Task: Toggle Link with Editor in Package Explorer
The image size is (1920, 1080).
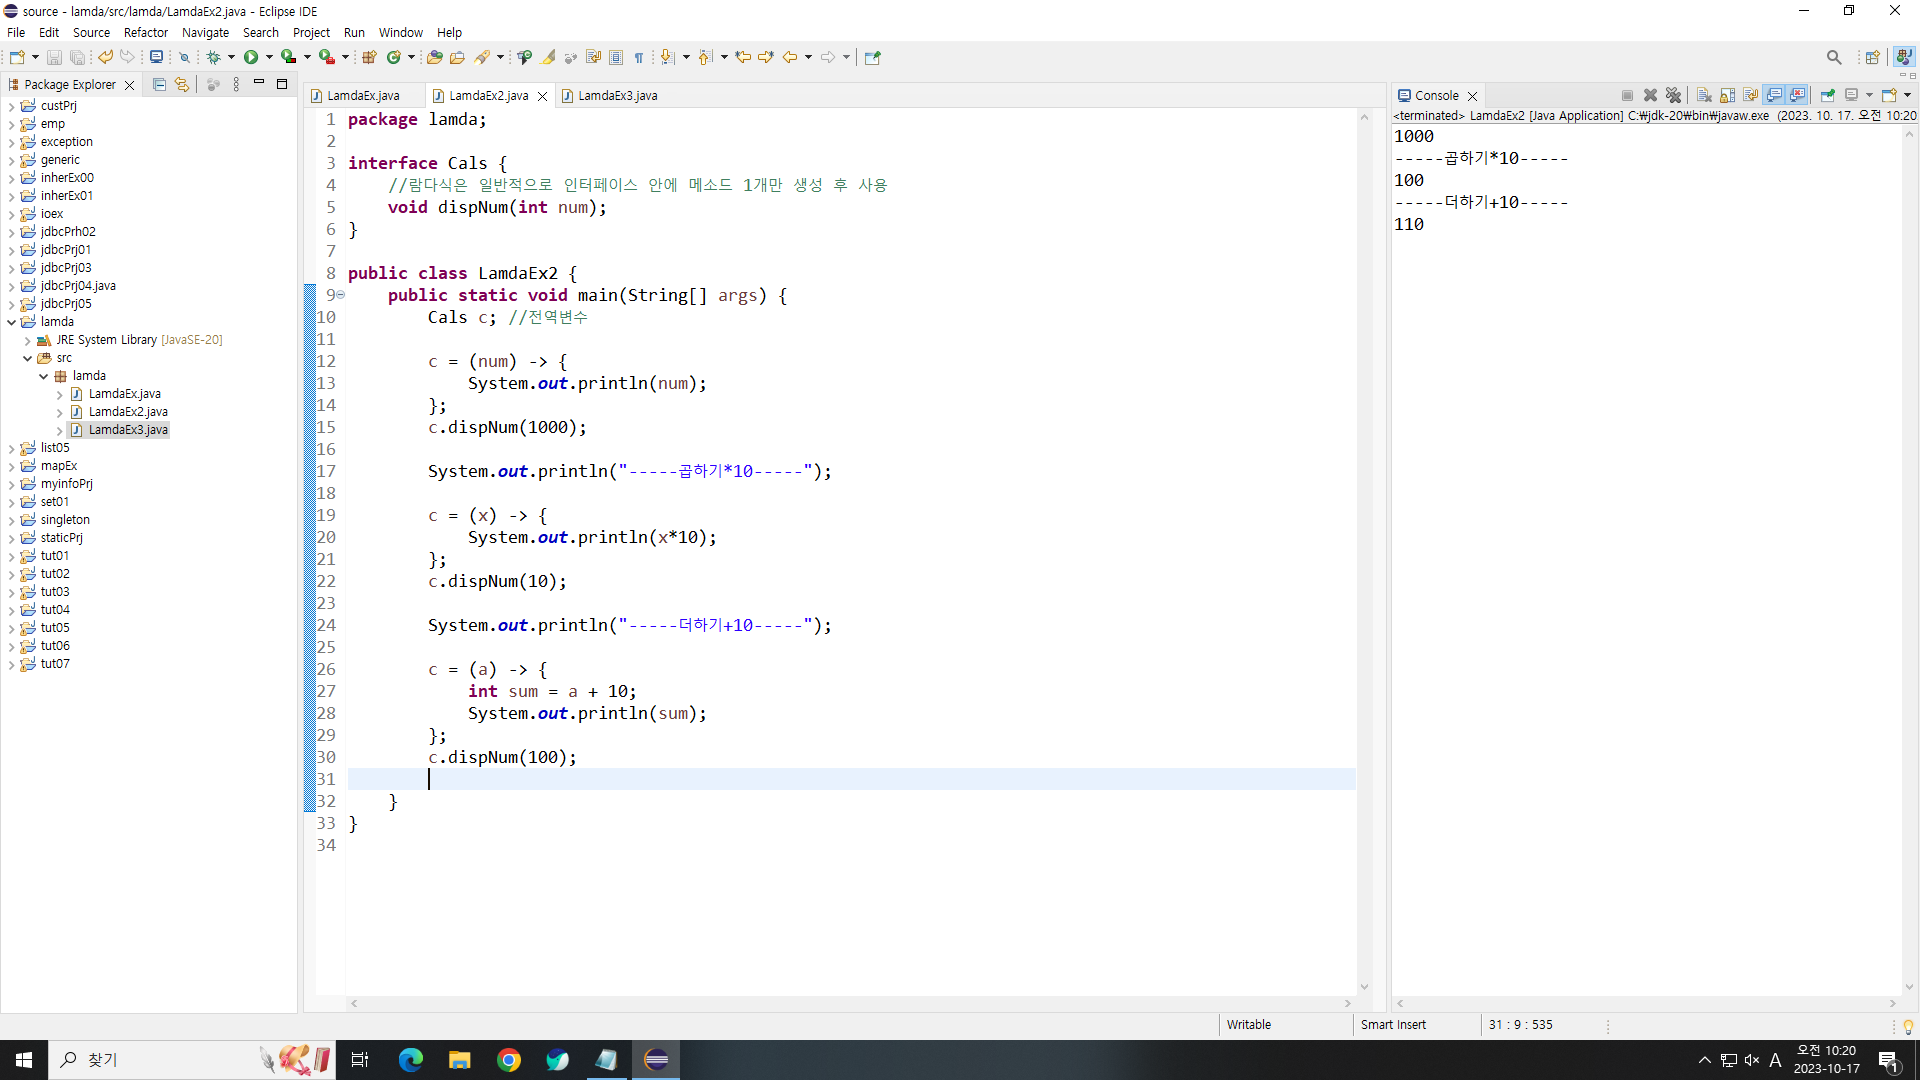Action: point(182,85)
